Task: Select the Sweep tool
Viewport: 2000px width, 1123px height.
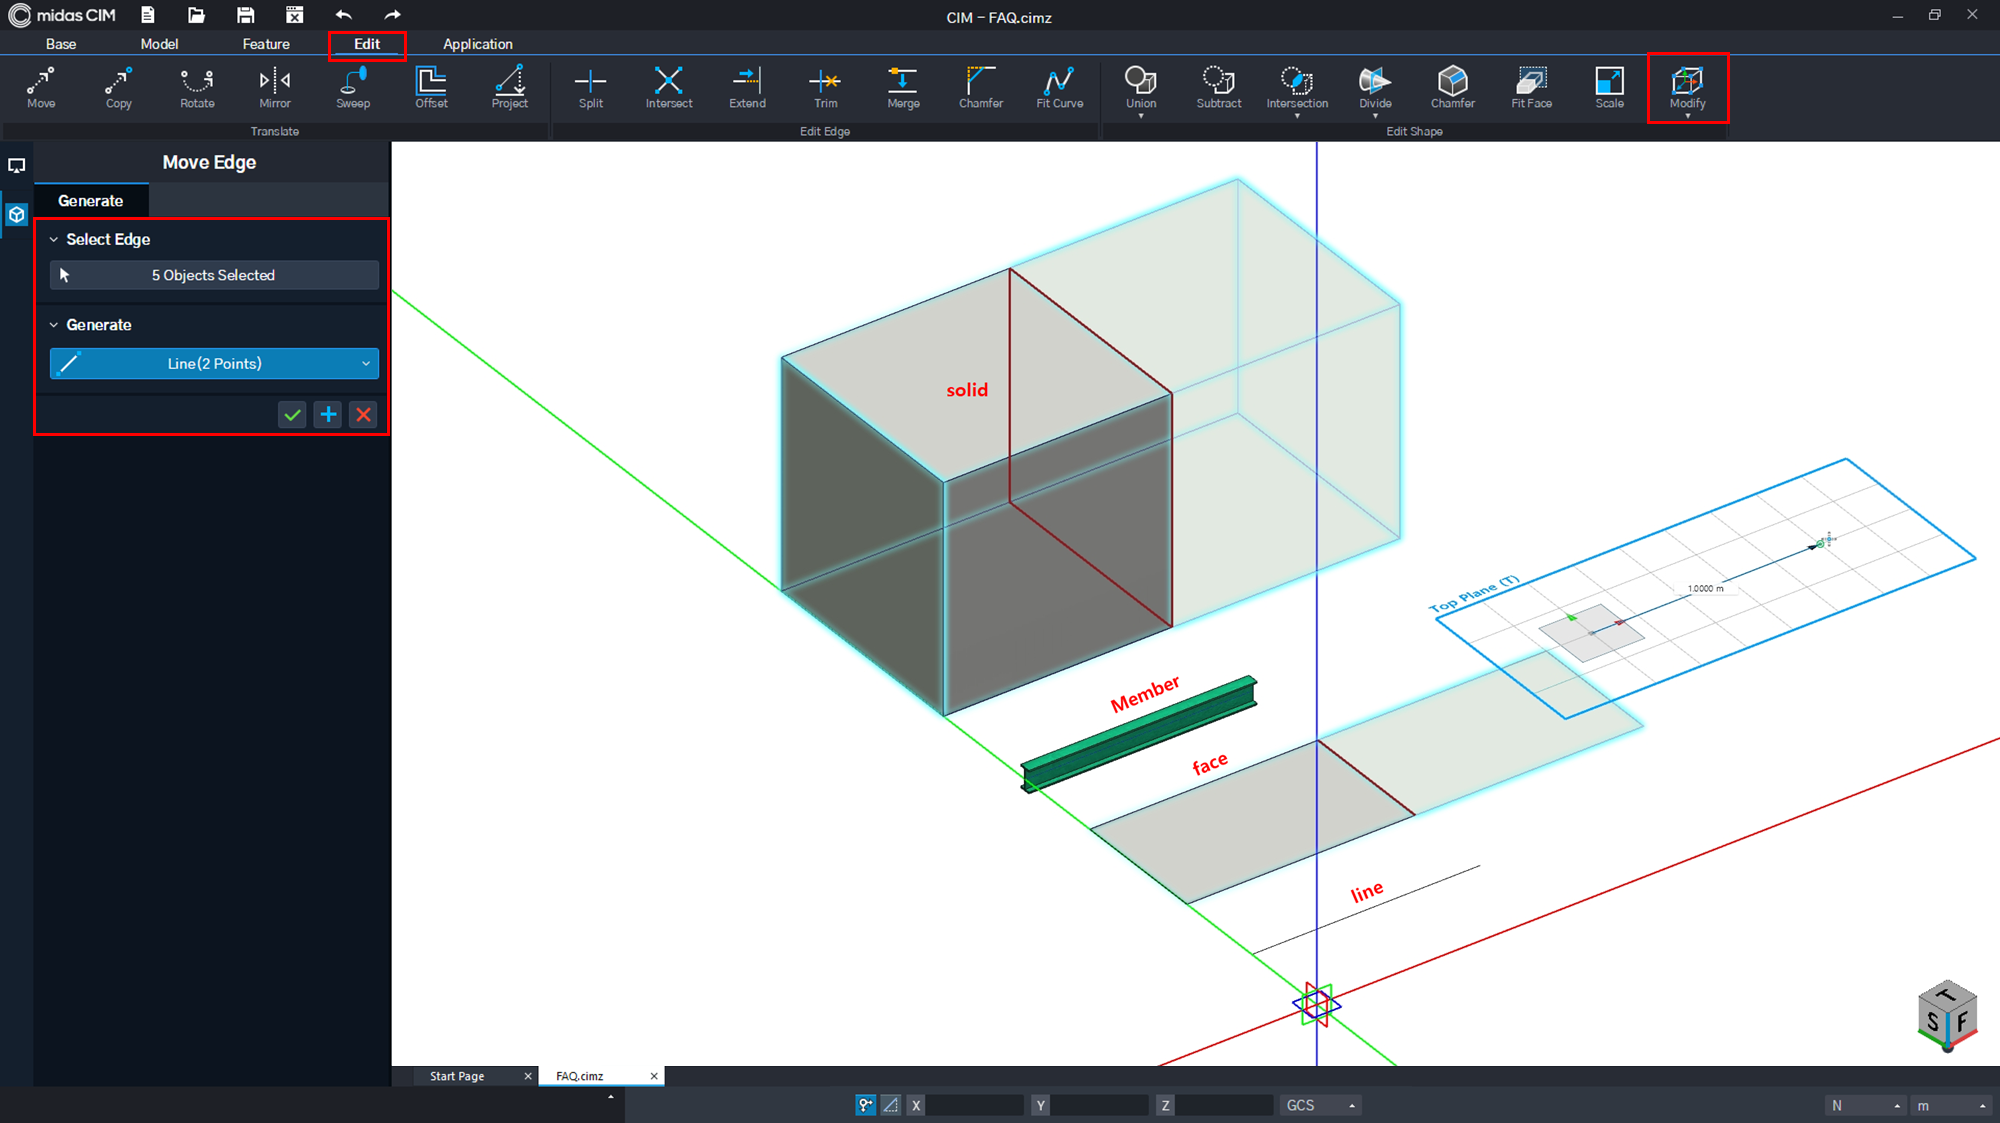Action: coord(353,88)
